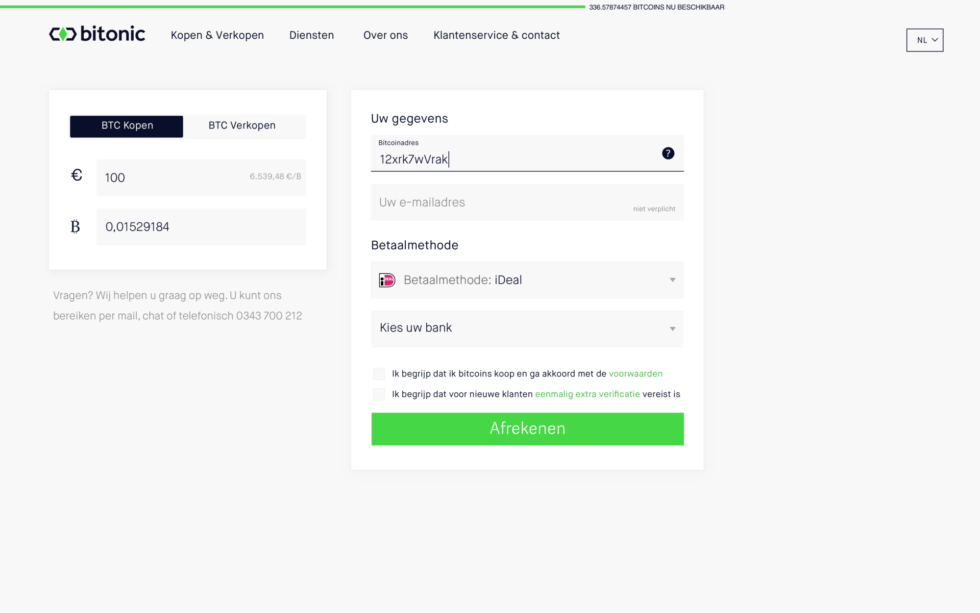Click the green Afrekenen button
The width and height of the screenshot is (980, 613).
pos(527,429)
